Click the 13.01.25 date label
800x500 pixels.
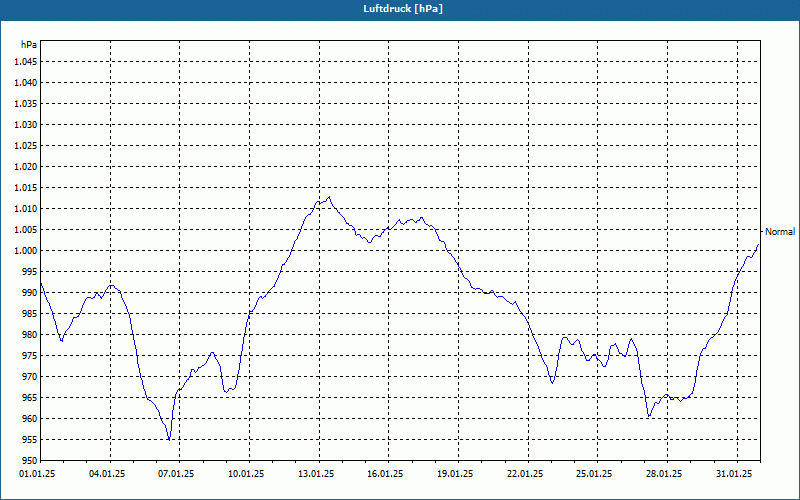316,474
